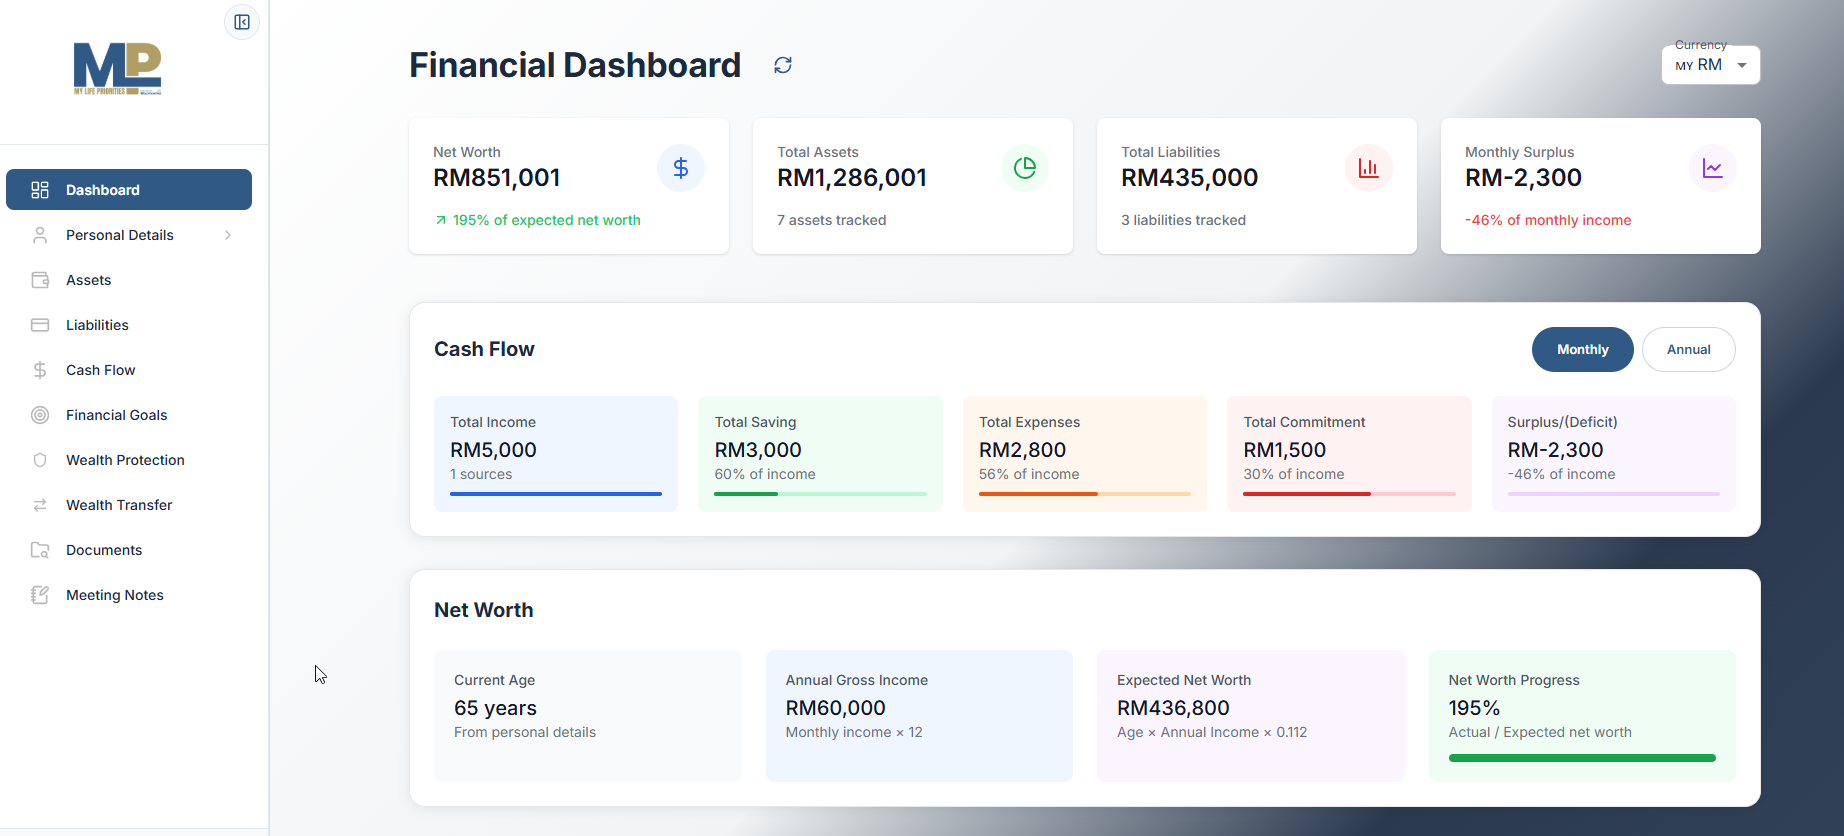Switch cash flow view to Annual
The image size is (1844, 836).
click(1688, 350)
